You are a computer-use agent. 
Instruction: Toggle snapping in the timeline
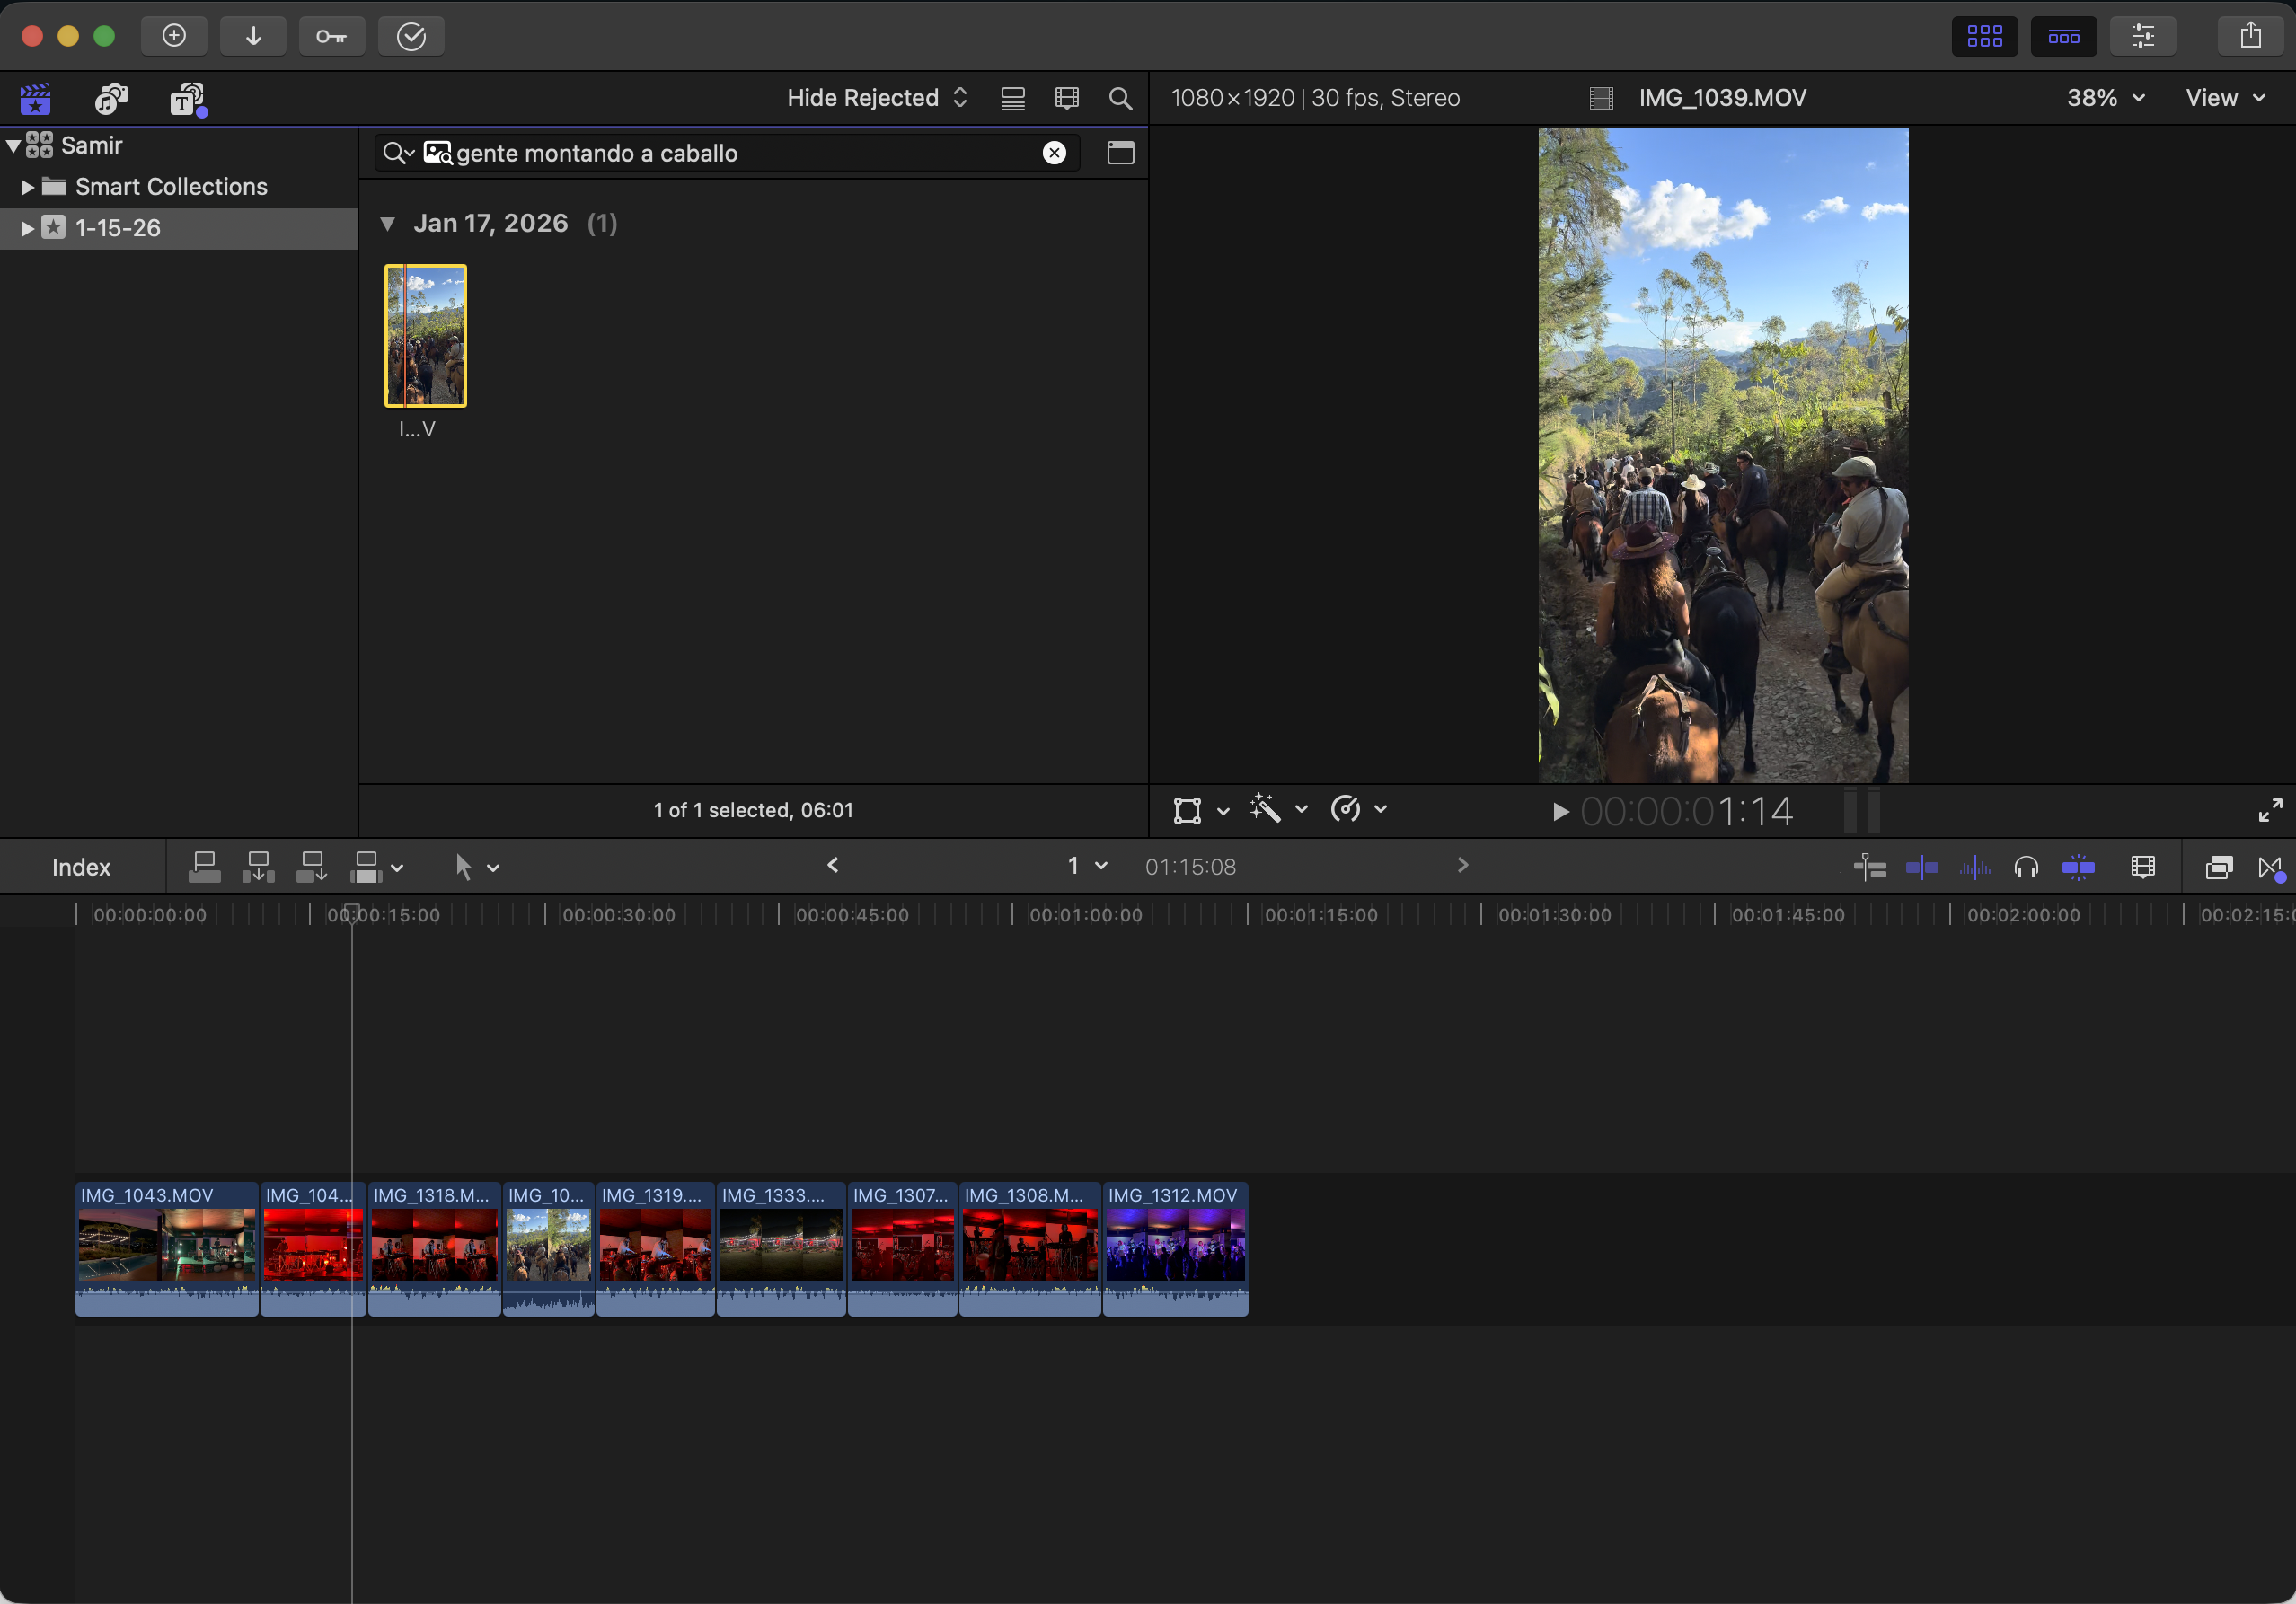click(x=2078, y=867)
